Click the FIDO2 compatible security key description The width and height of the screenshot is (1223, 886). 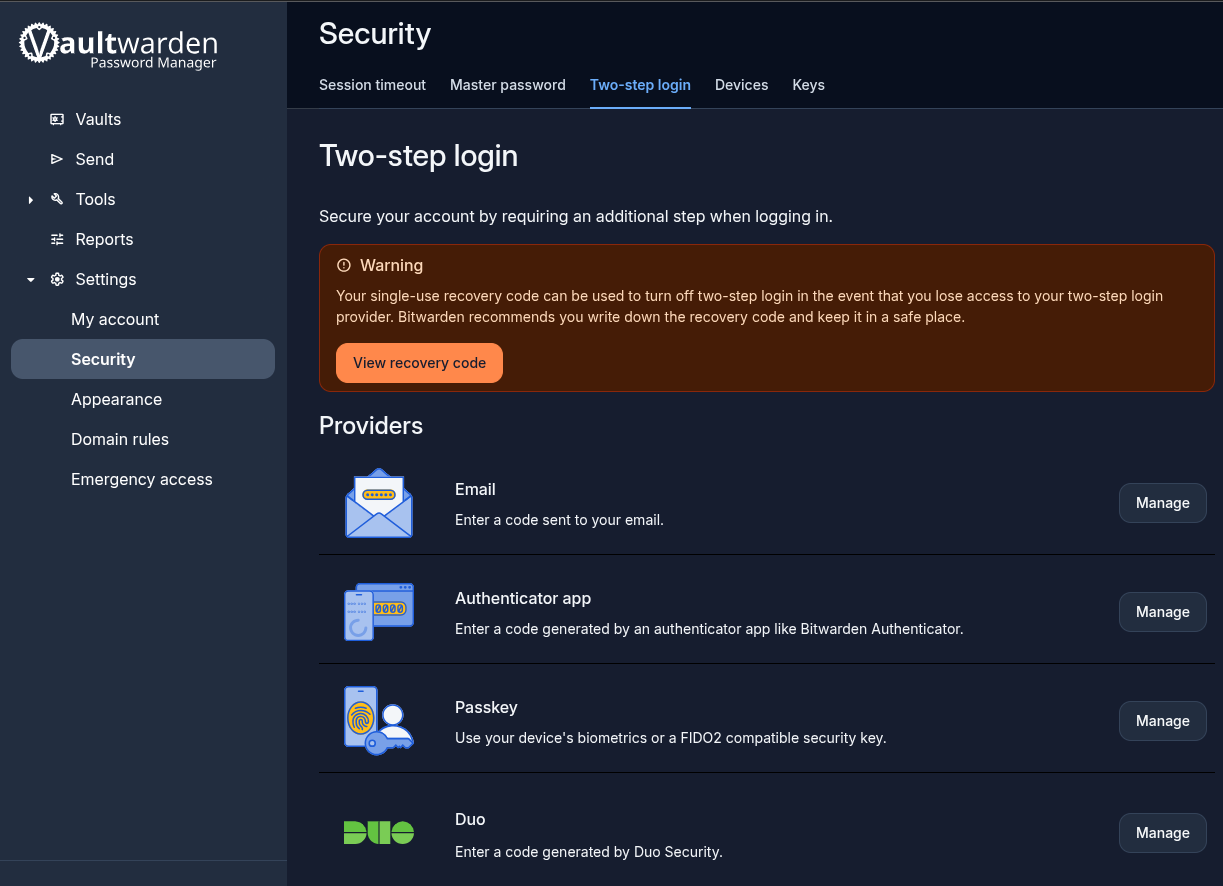click(671, 738)
